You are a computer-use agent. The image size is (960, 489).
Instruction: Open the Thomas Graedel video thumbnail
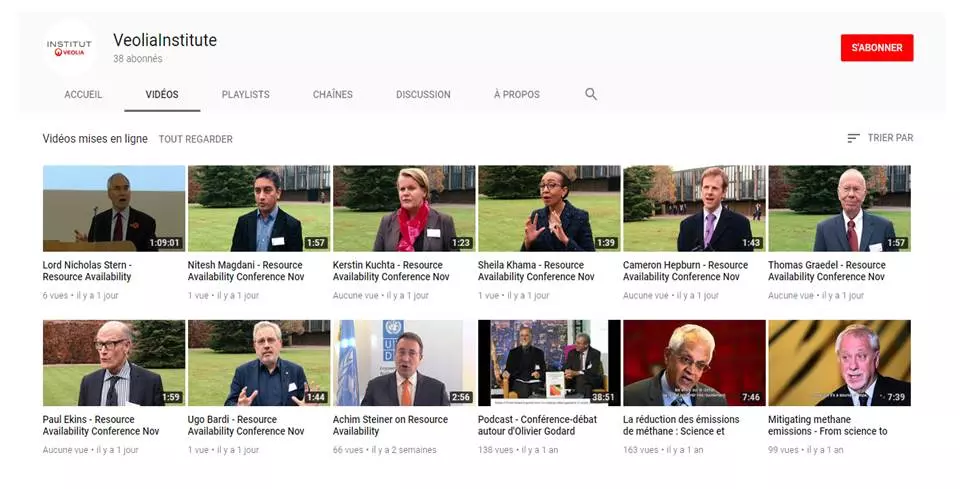pyautogui.click(x=838, y=208)
